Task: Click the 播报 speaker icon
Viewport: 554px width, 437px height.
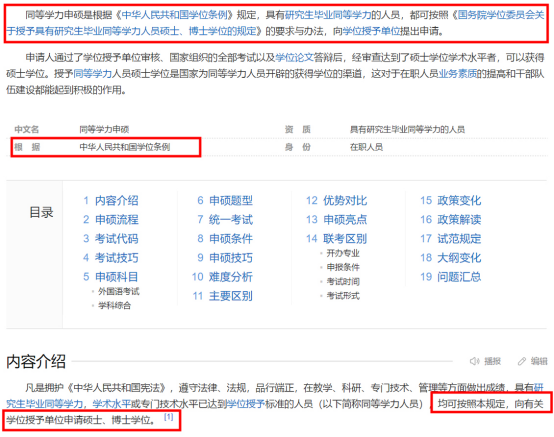Action: click(x=475, y=361)
